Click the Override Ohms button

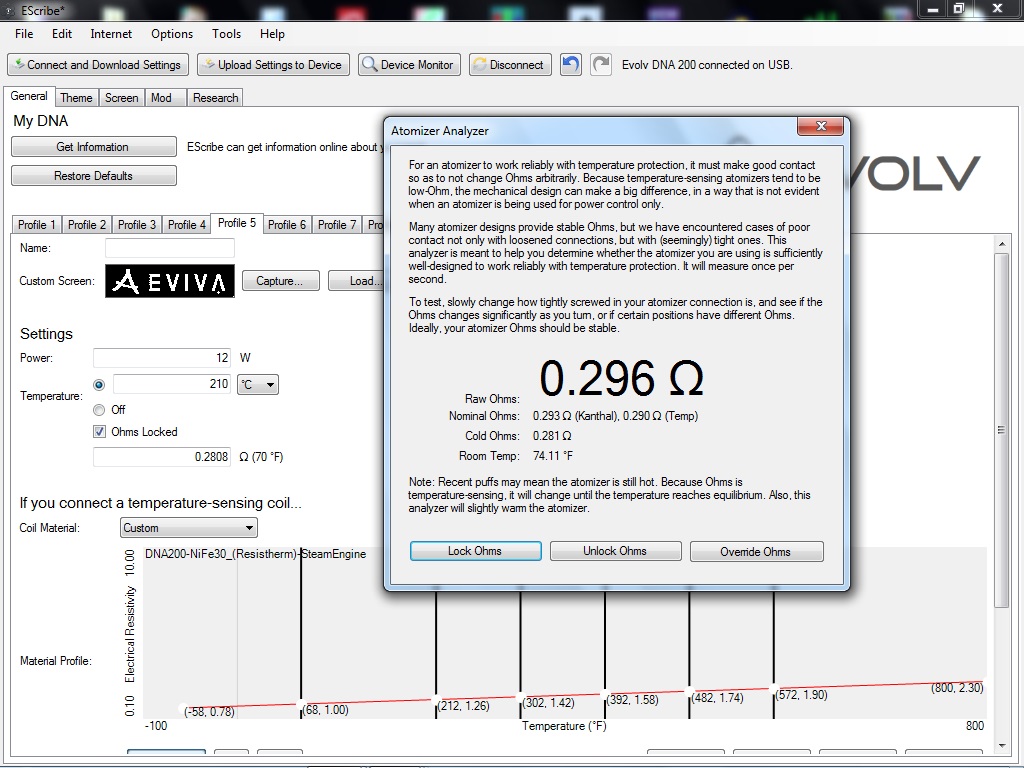756,552
